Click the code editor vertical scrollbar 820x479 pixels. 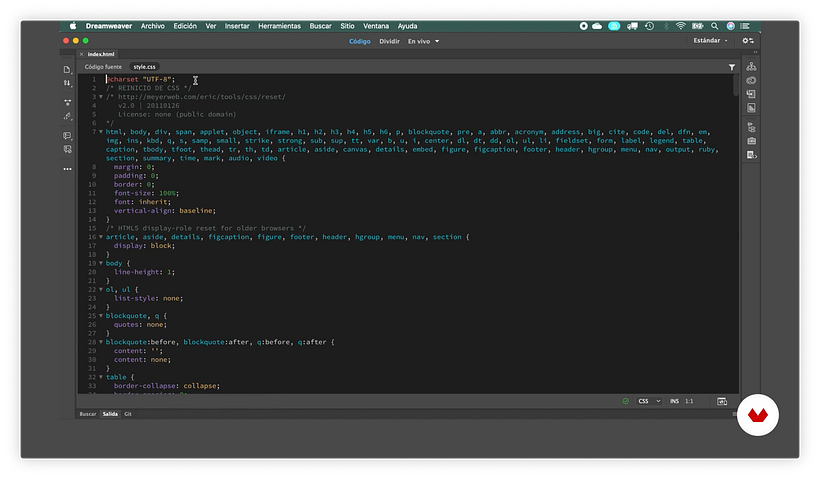tap(735, 85)
